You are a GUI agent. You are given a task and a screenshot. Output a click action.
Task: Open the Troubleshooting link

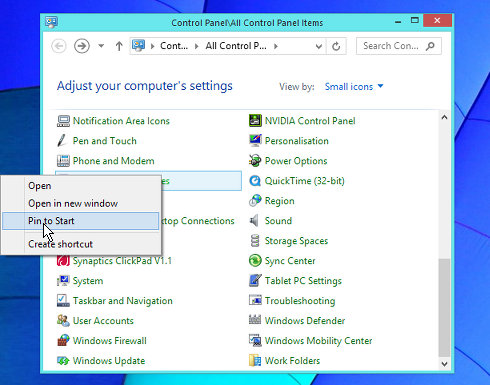pyautogui.click(x=300, y=301)
